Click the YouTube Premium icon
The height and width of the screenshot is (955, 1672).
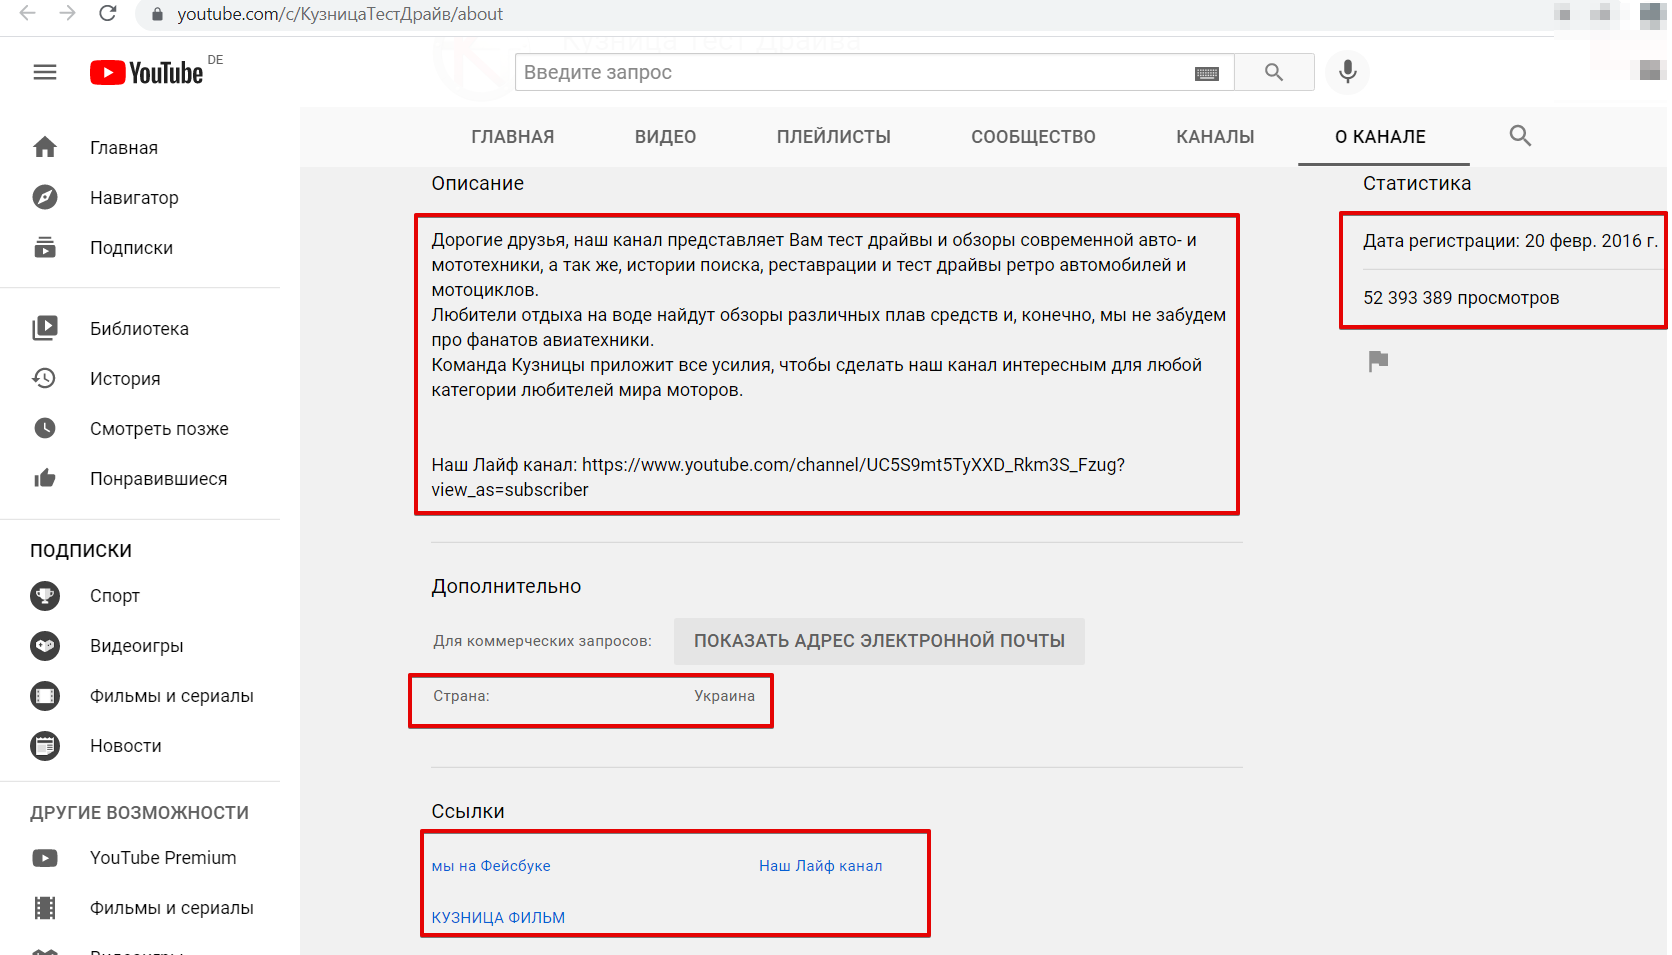pyautogui.click(x=45, y=858)
